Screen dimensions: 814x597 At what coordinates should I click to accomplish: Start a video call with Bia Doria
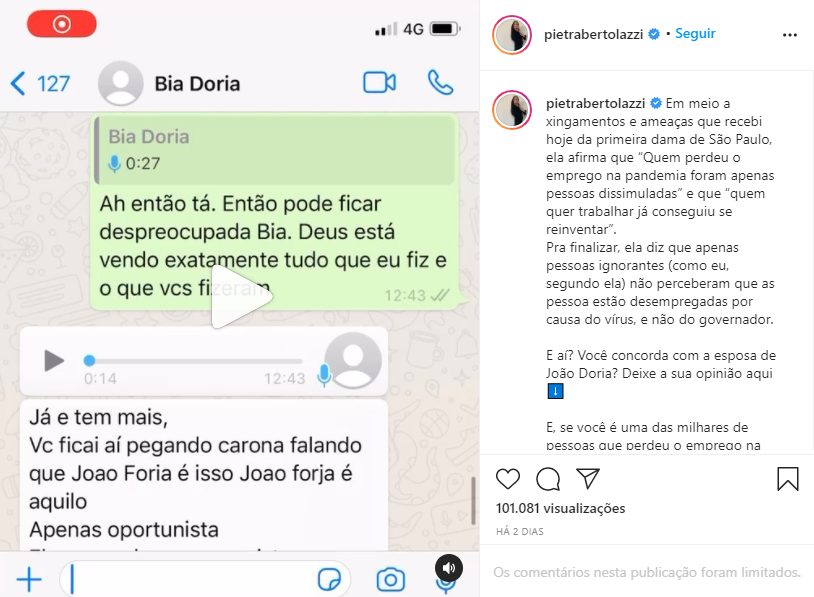(x=379, y=83)
